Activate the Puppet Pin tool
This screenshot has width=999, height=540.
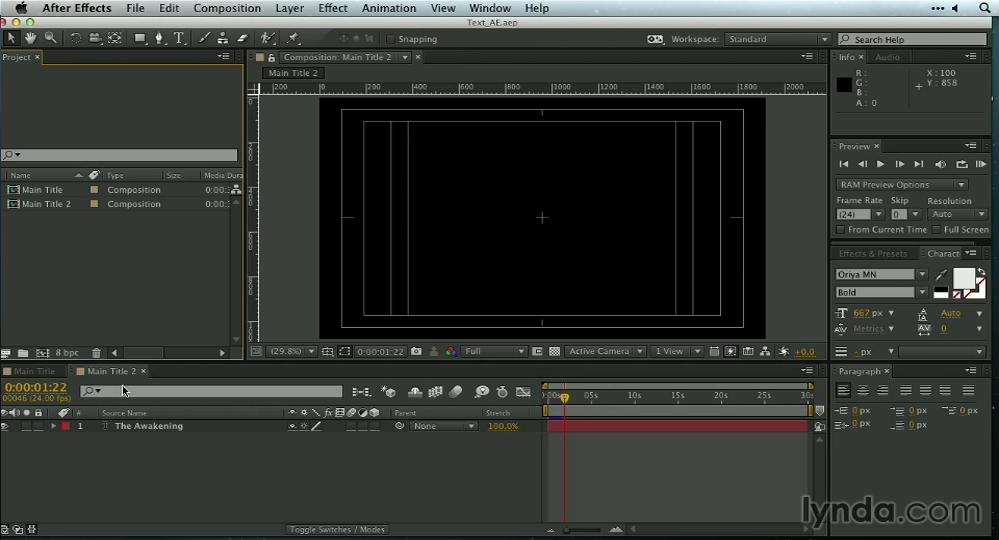point(294,38)
